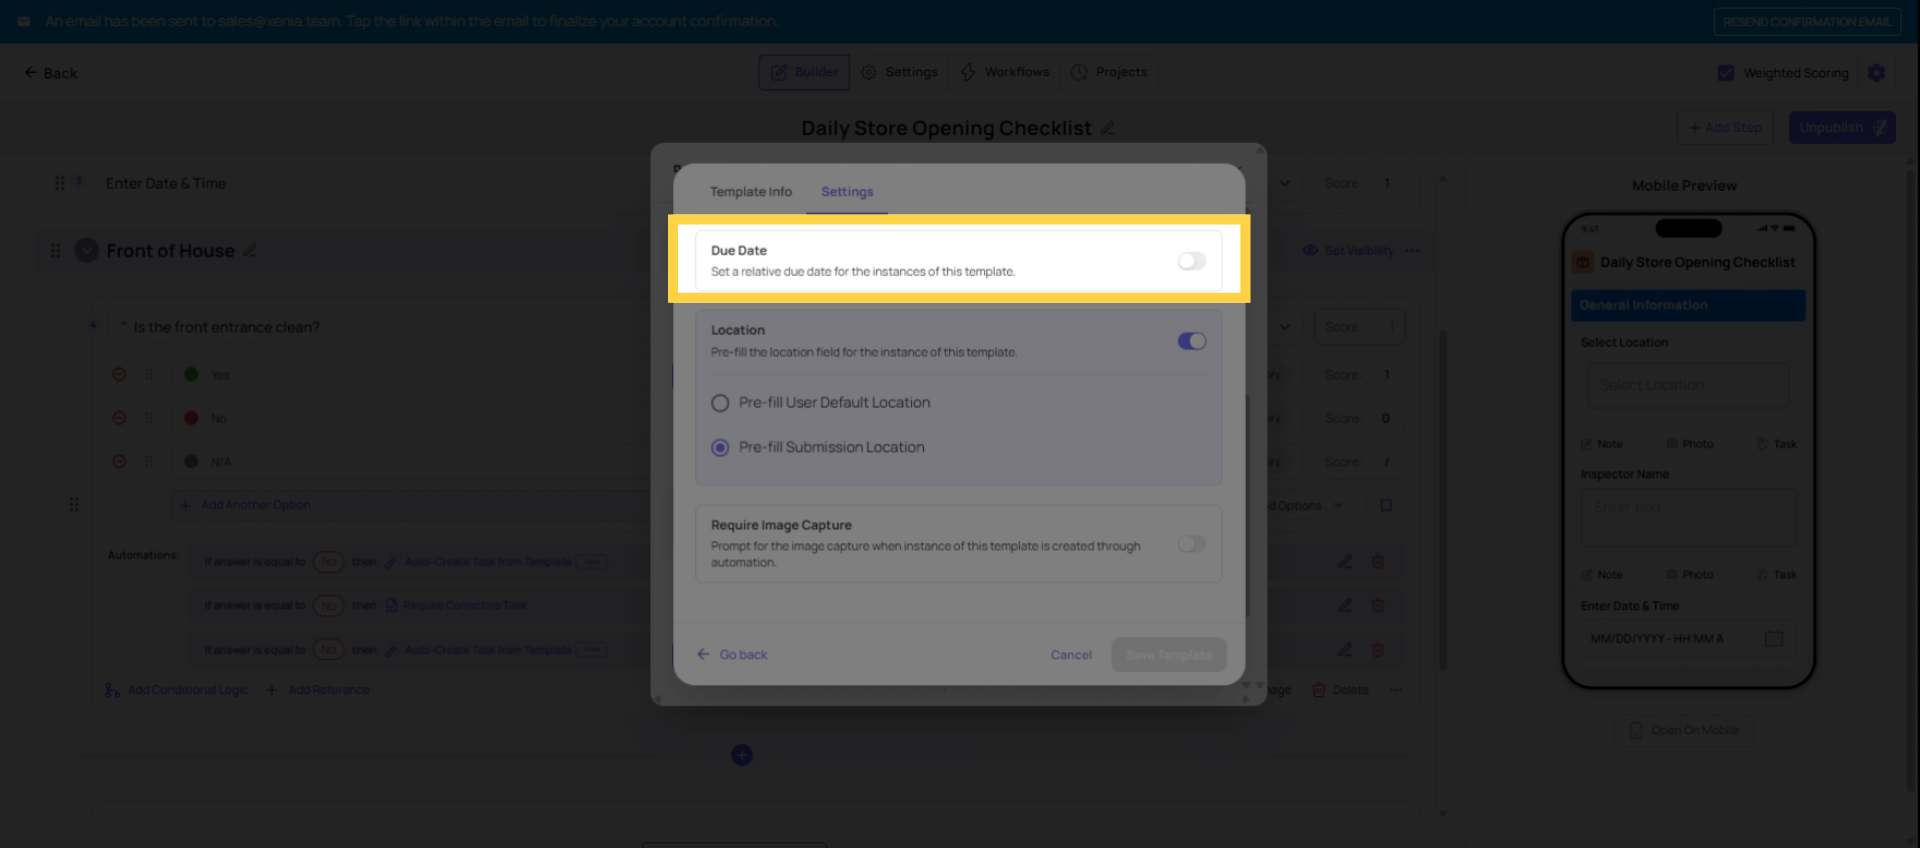Grab the Enter Date & Time drag handle
1920x848 pixels.
pos(60,183)
